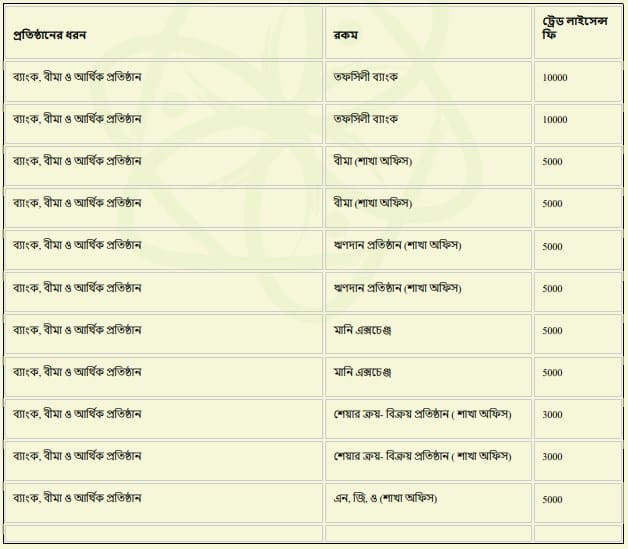Select the first বীমা (শাখা অফিস) cell
This screenshot has height=549, width=628.
(373, 161)
